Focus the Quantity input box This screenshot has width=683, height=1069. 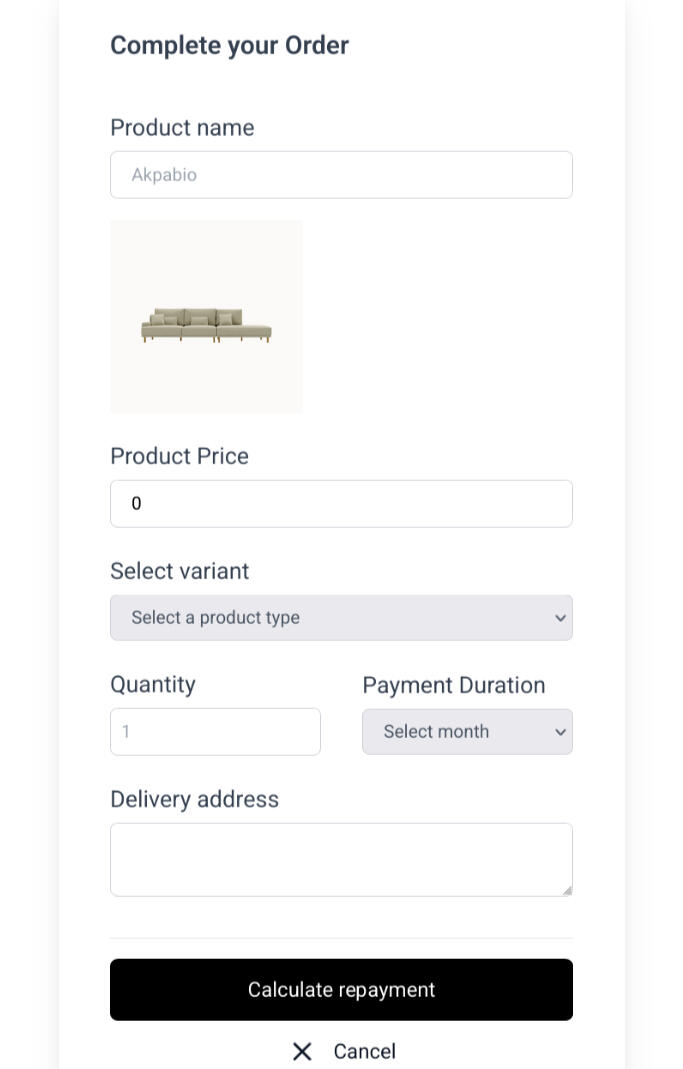[215, 732]
